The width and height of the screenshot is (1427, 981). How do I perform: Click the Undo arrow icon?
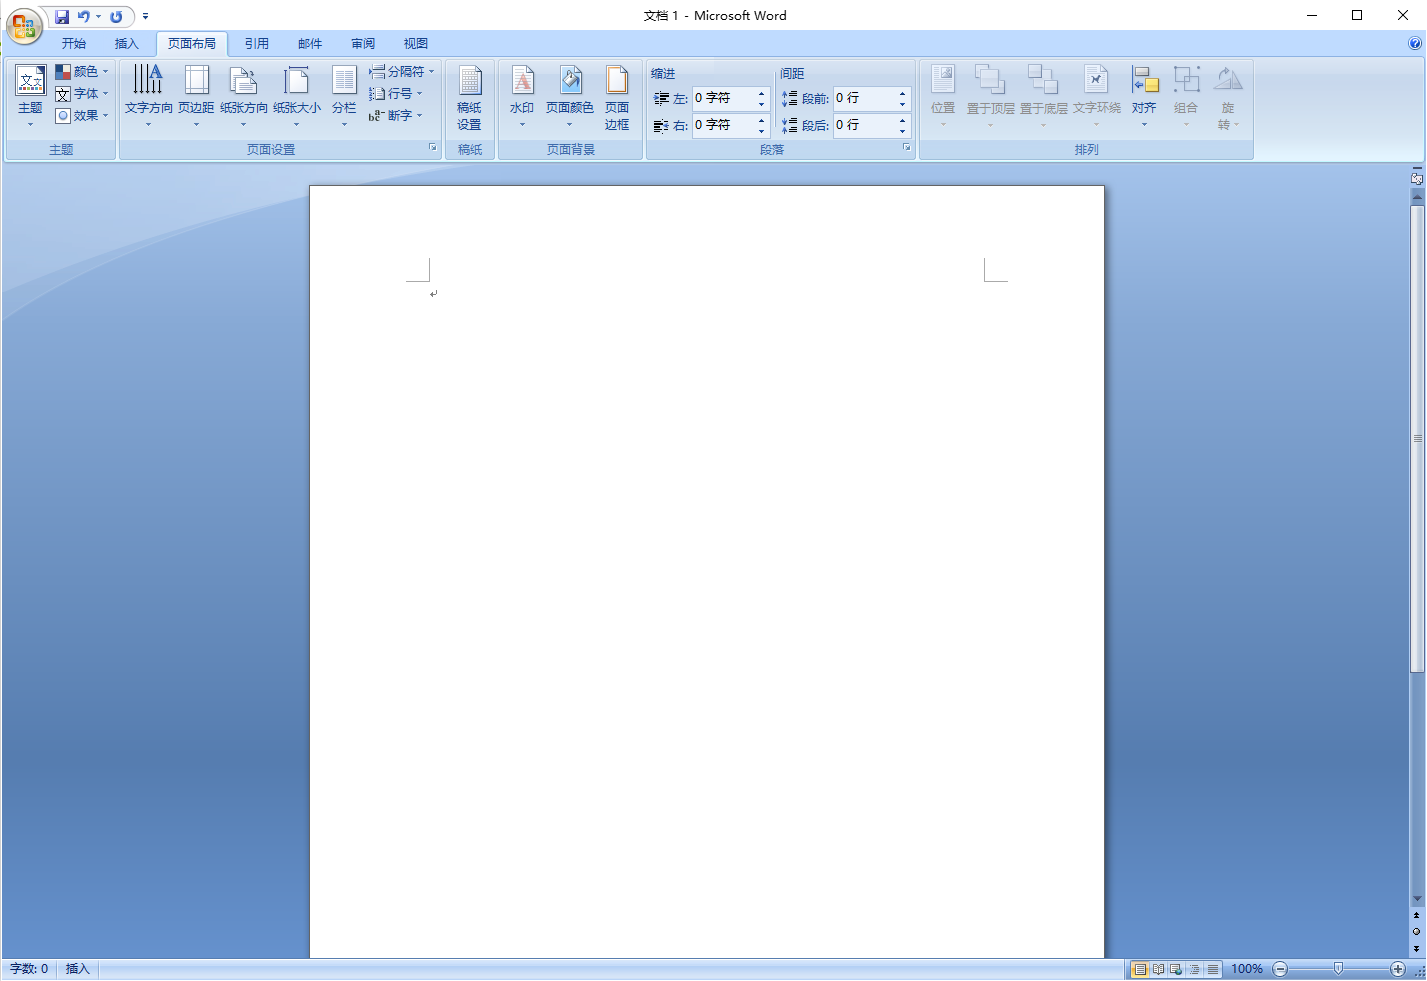click(x=83, y=16)
